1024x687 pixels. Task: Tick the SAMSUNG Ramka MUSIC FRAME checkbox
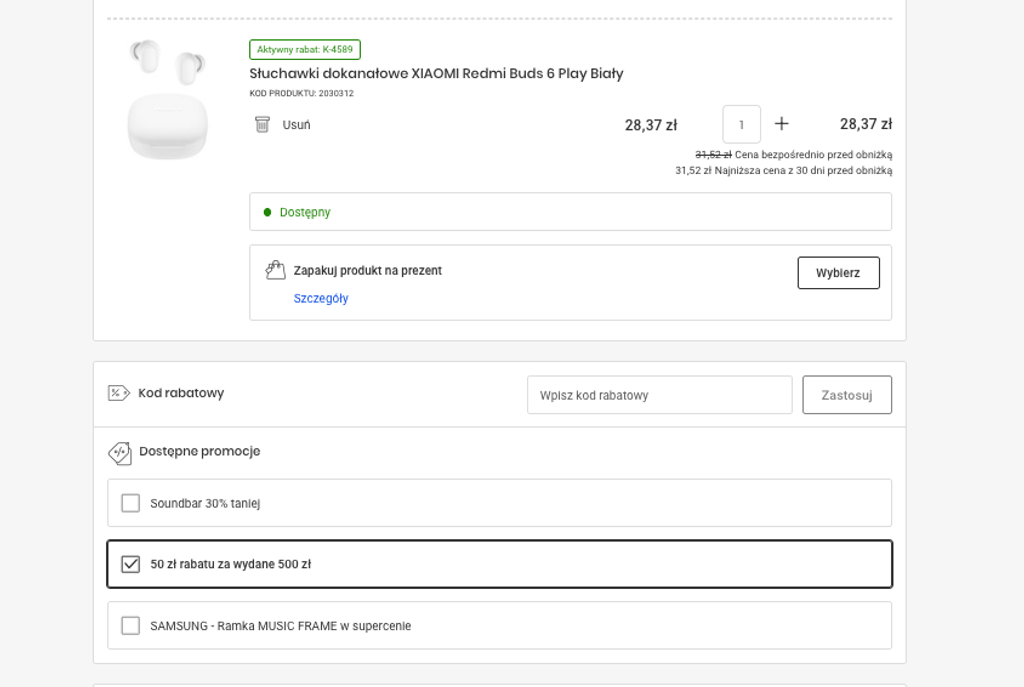131,626
